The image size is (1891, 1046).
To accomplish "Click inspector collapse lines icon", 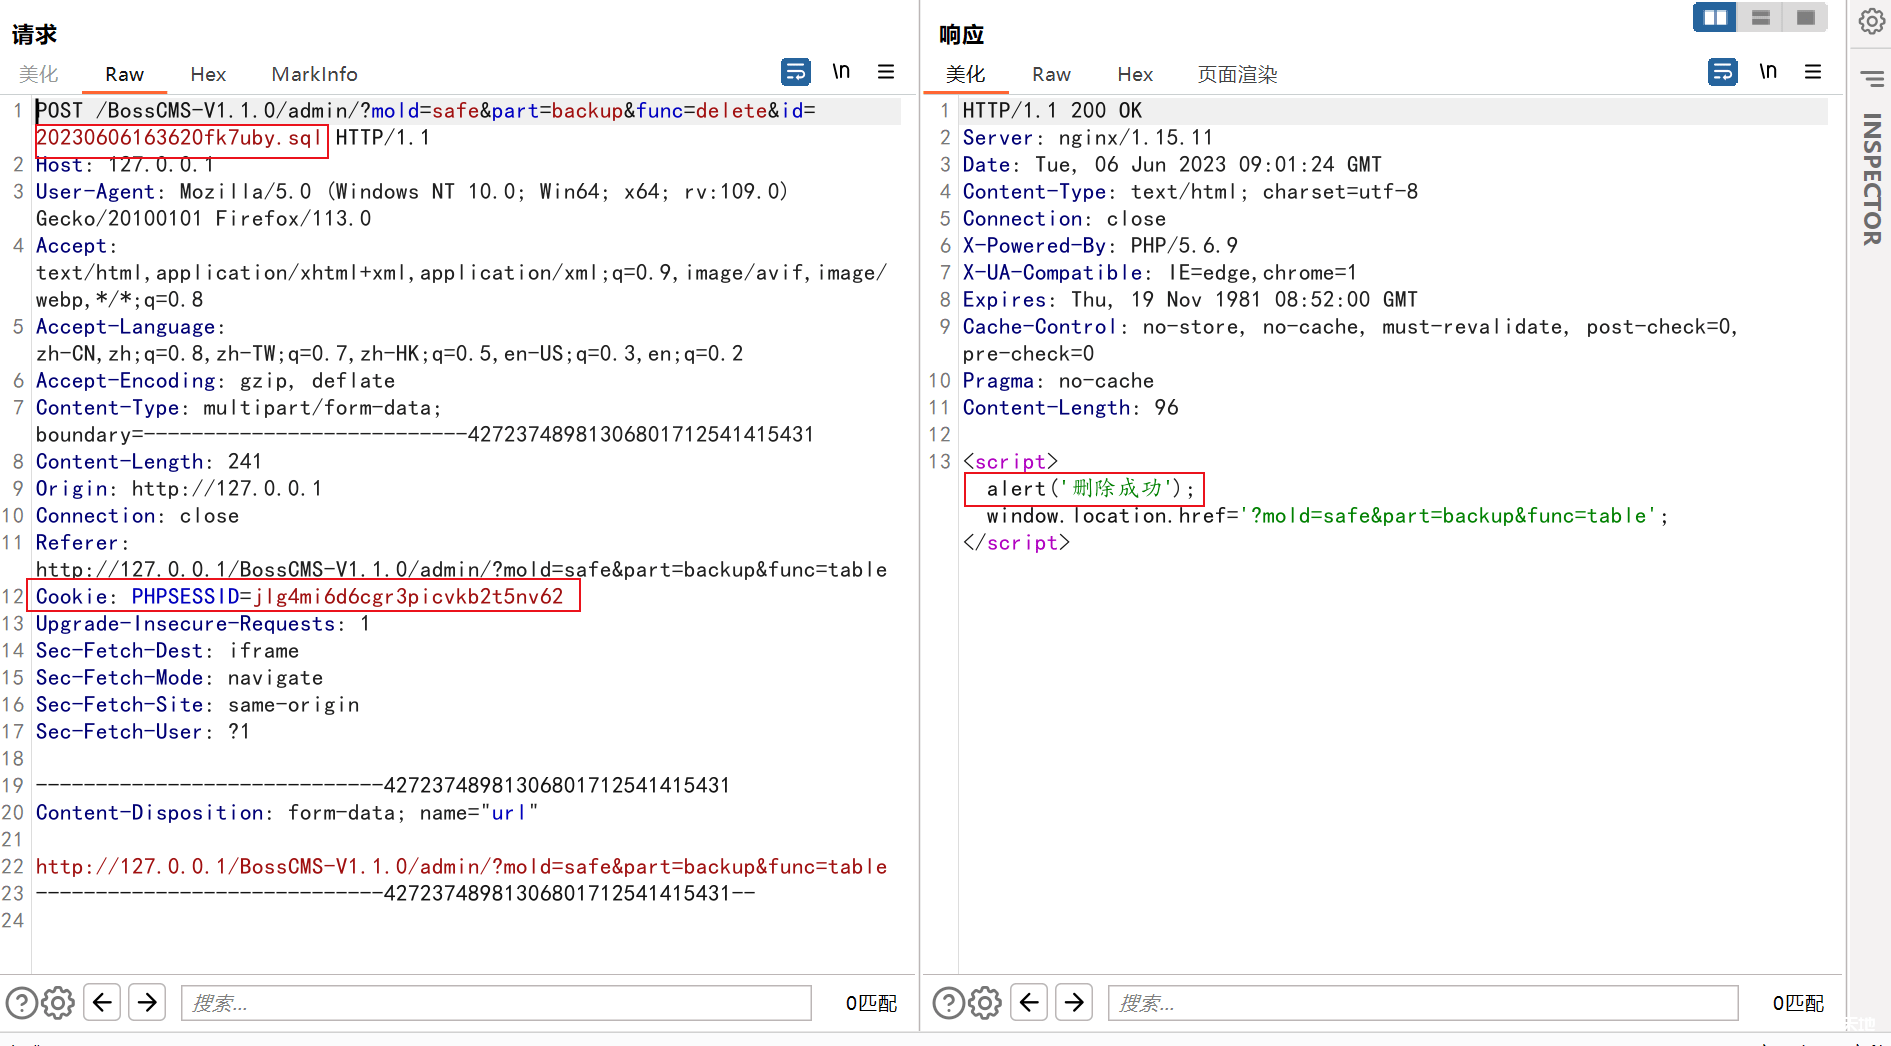I will (1872, 78).
